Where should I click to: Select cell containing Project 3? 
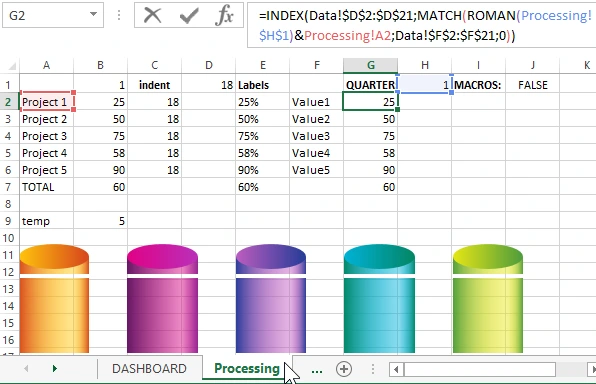click(x=46, y=136)
